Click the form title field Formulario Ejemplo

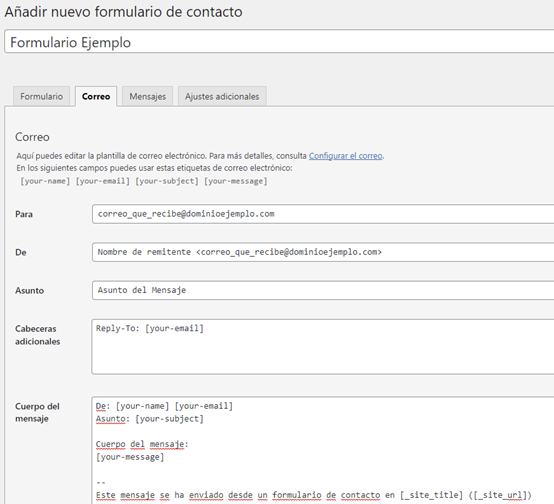tap(279, 42)
